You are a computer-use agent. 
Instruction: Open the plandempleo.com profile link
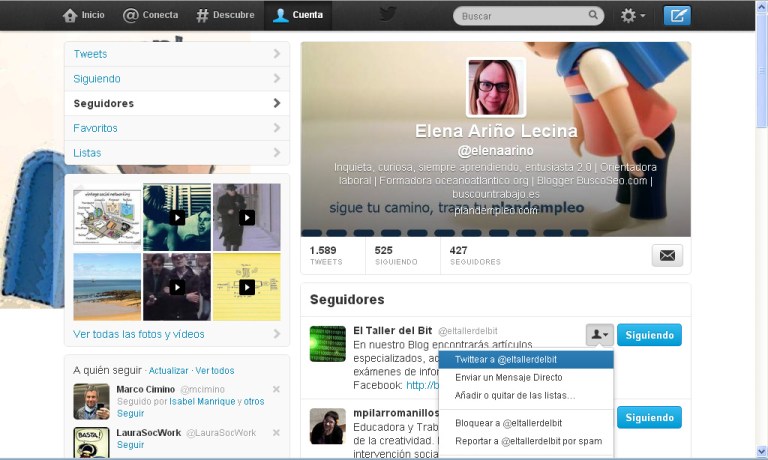pos(496,211)
